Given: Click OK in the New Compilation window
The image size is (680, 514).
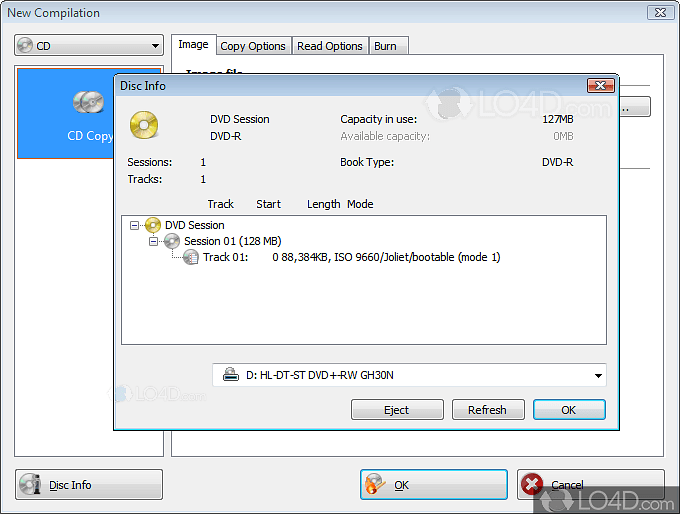Looking at the screenshot, I should [x=434, y=485].
